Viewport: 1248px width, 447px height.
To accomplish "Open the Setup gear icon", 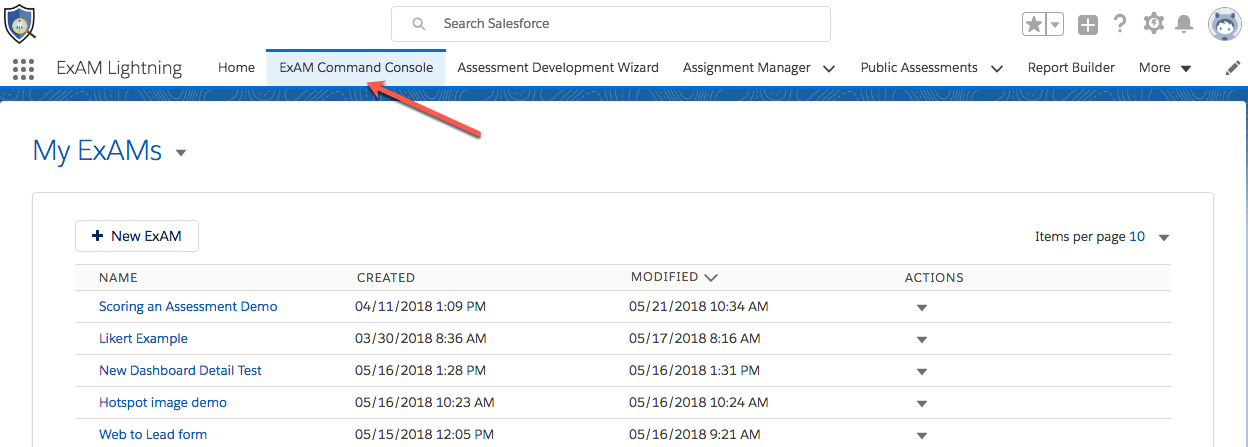I will [x=1153, y=23].
